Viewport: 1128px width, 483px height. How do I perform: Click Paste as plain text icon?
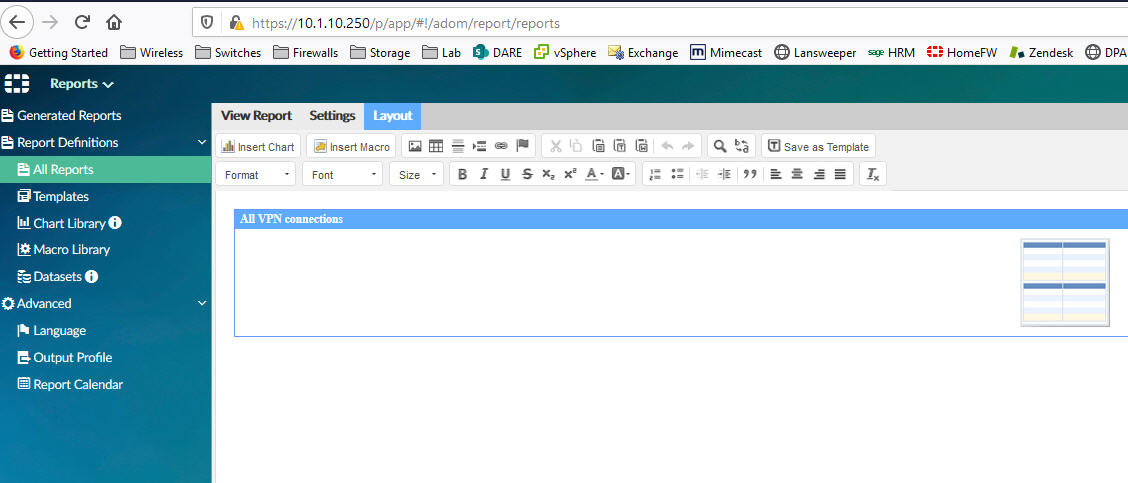click(x=620, y=146)
